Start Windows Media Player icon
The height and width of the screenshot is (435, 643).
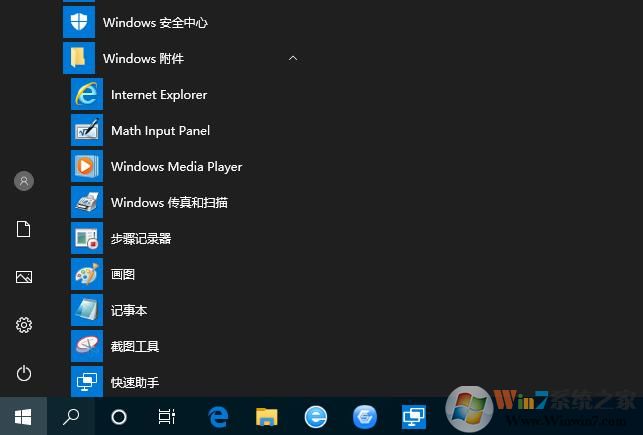click(87, 166)
